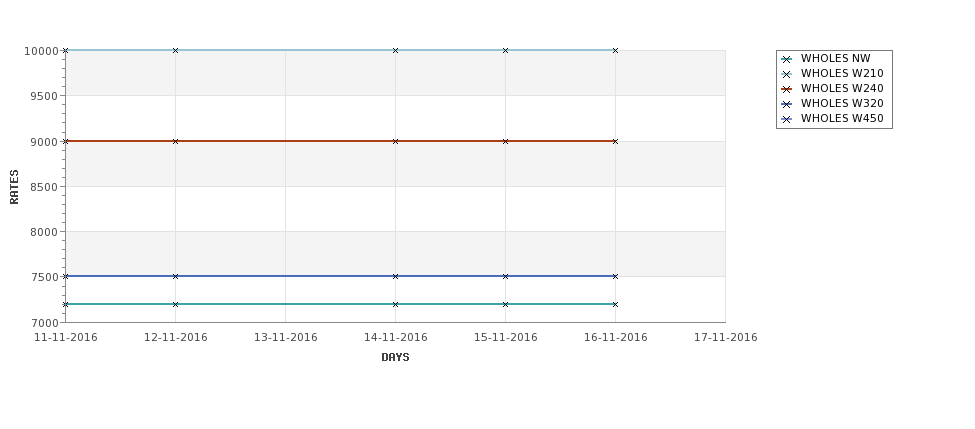The height and width of the screenshot is (429, 975).
Task: Click the WHOLES W450 legend marker icon
Action: (x=787, y=119)
